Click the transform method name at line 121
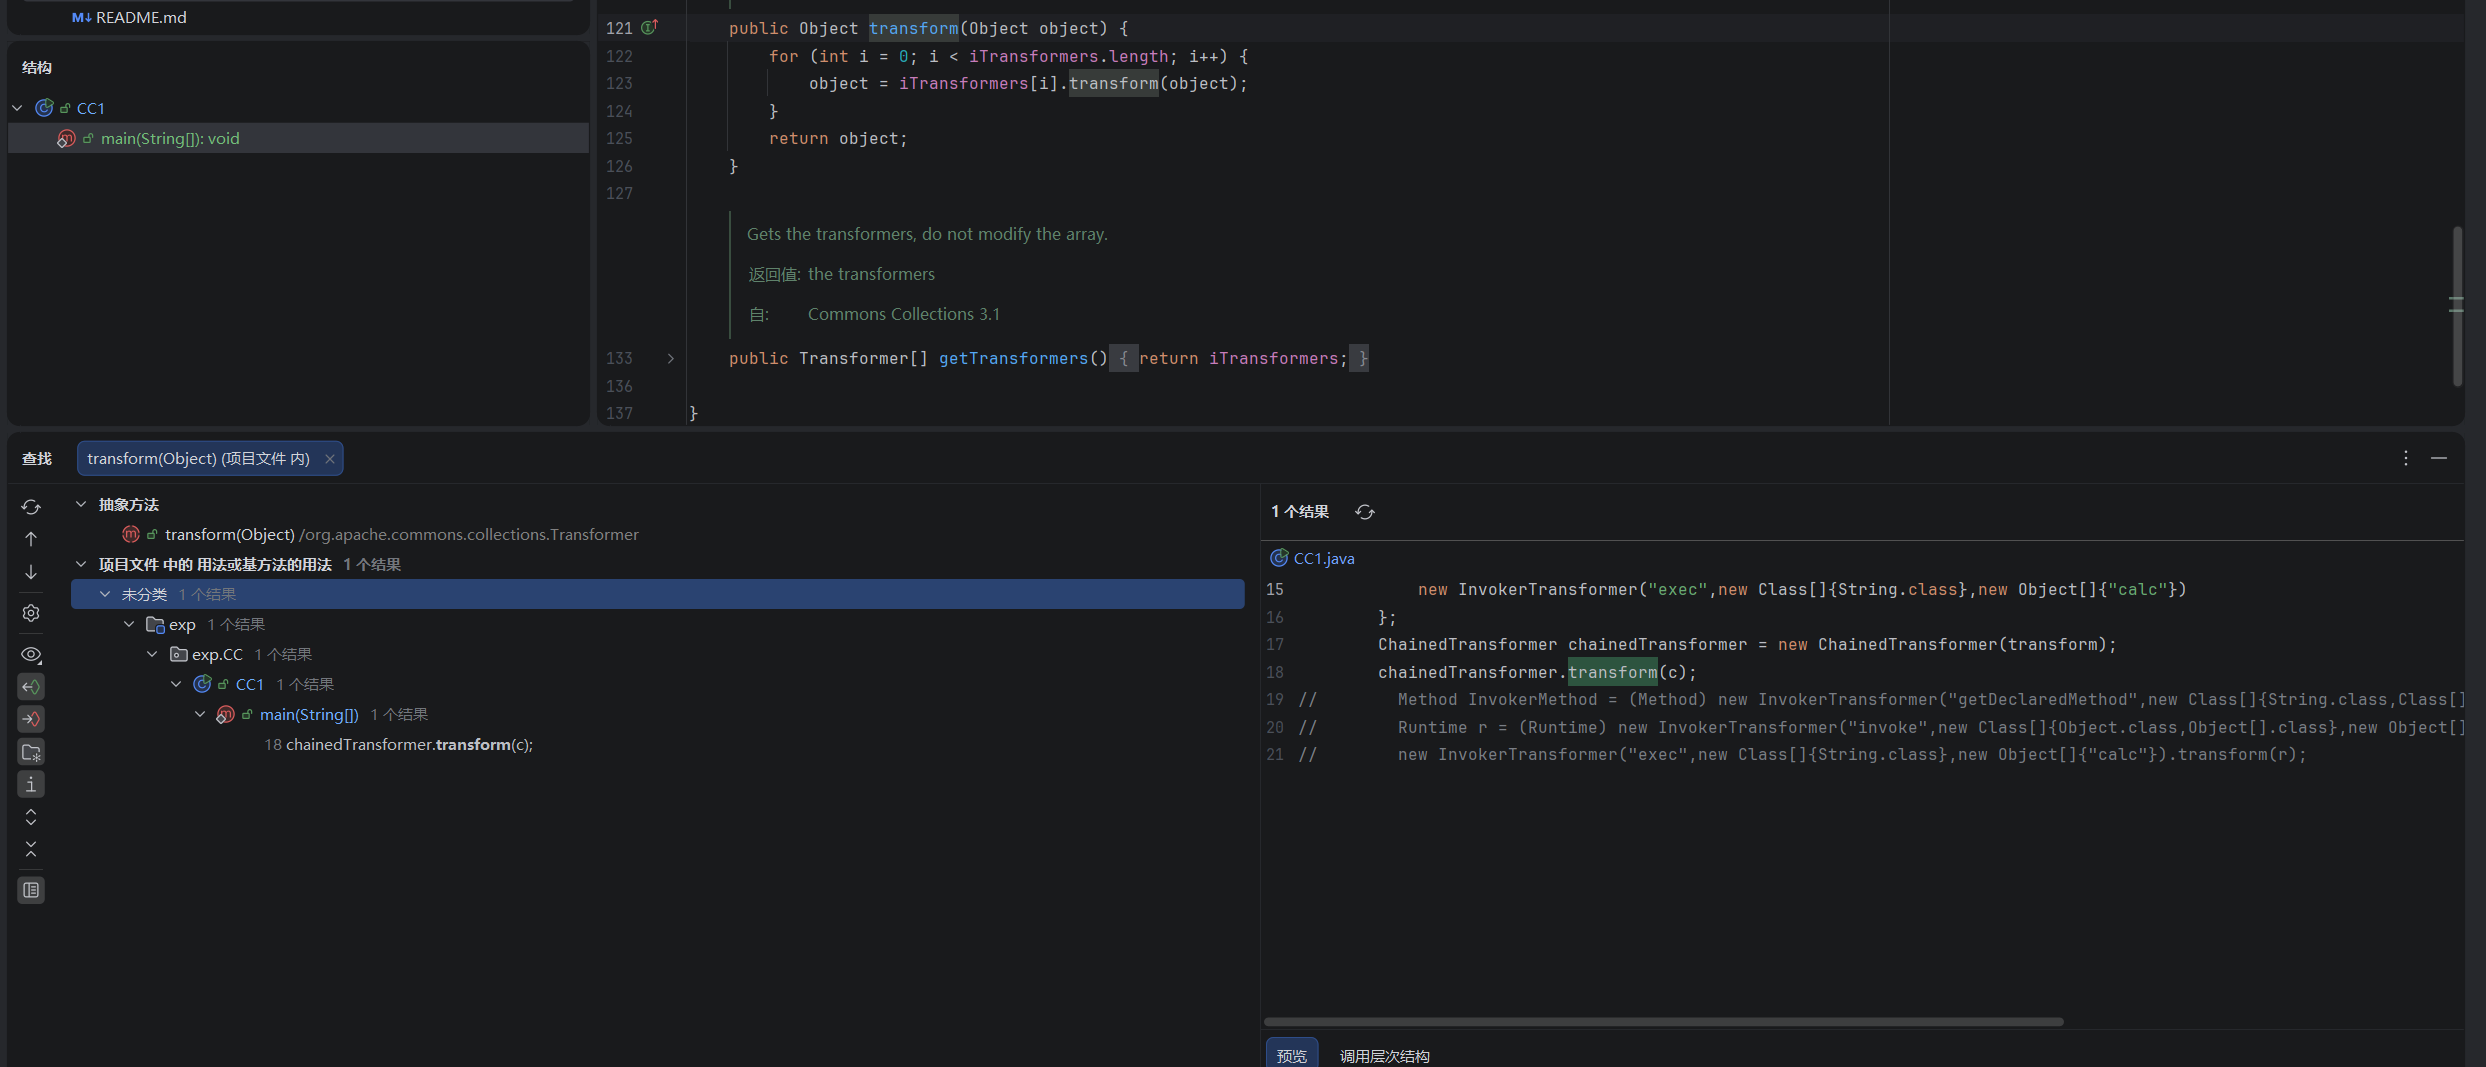This screenshot has width=2486, height=1067. pos(913,28)
